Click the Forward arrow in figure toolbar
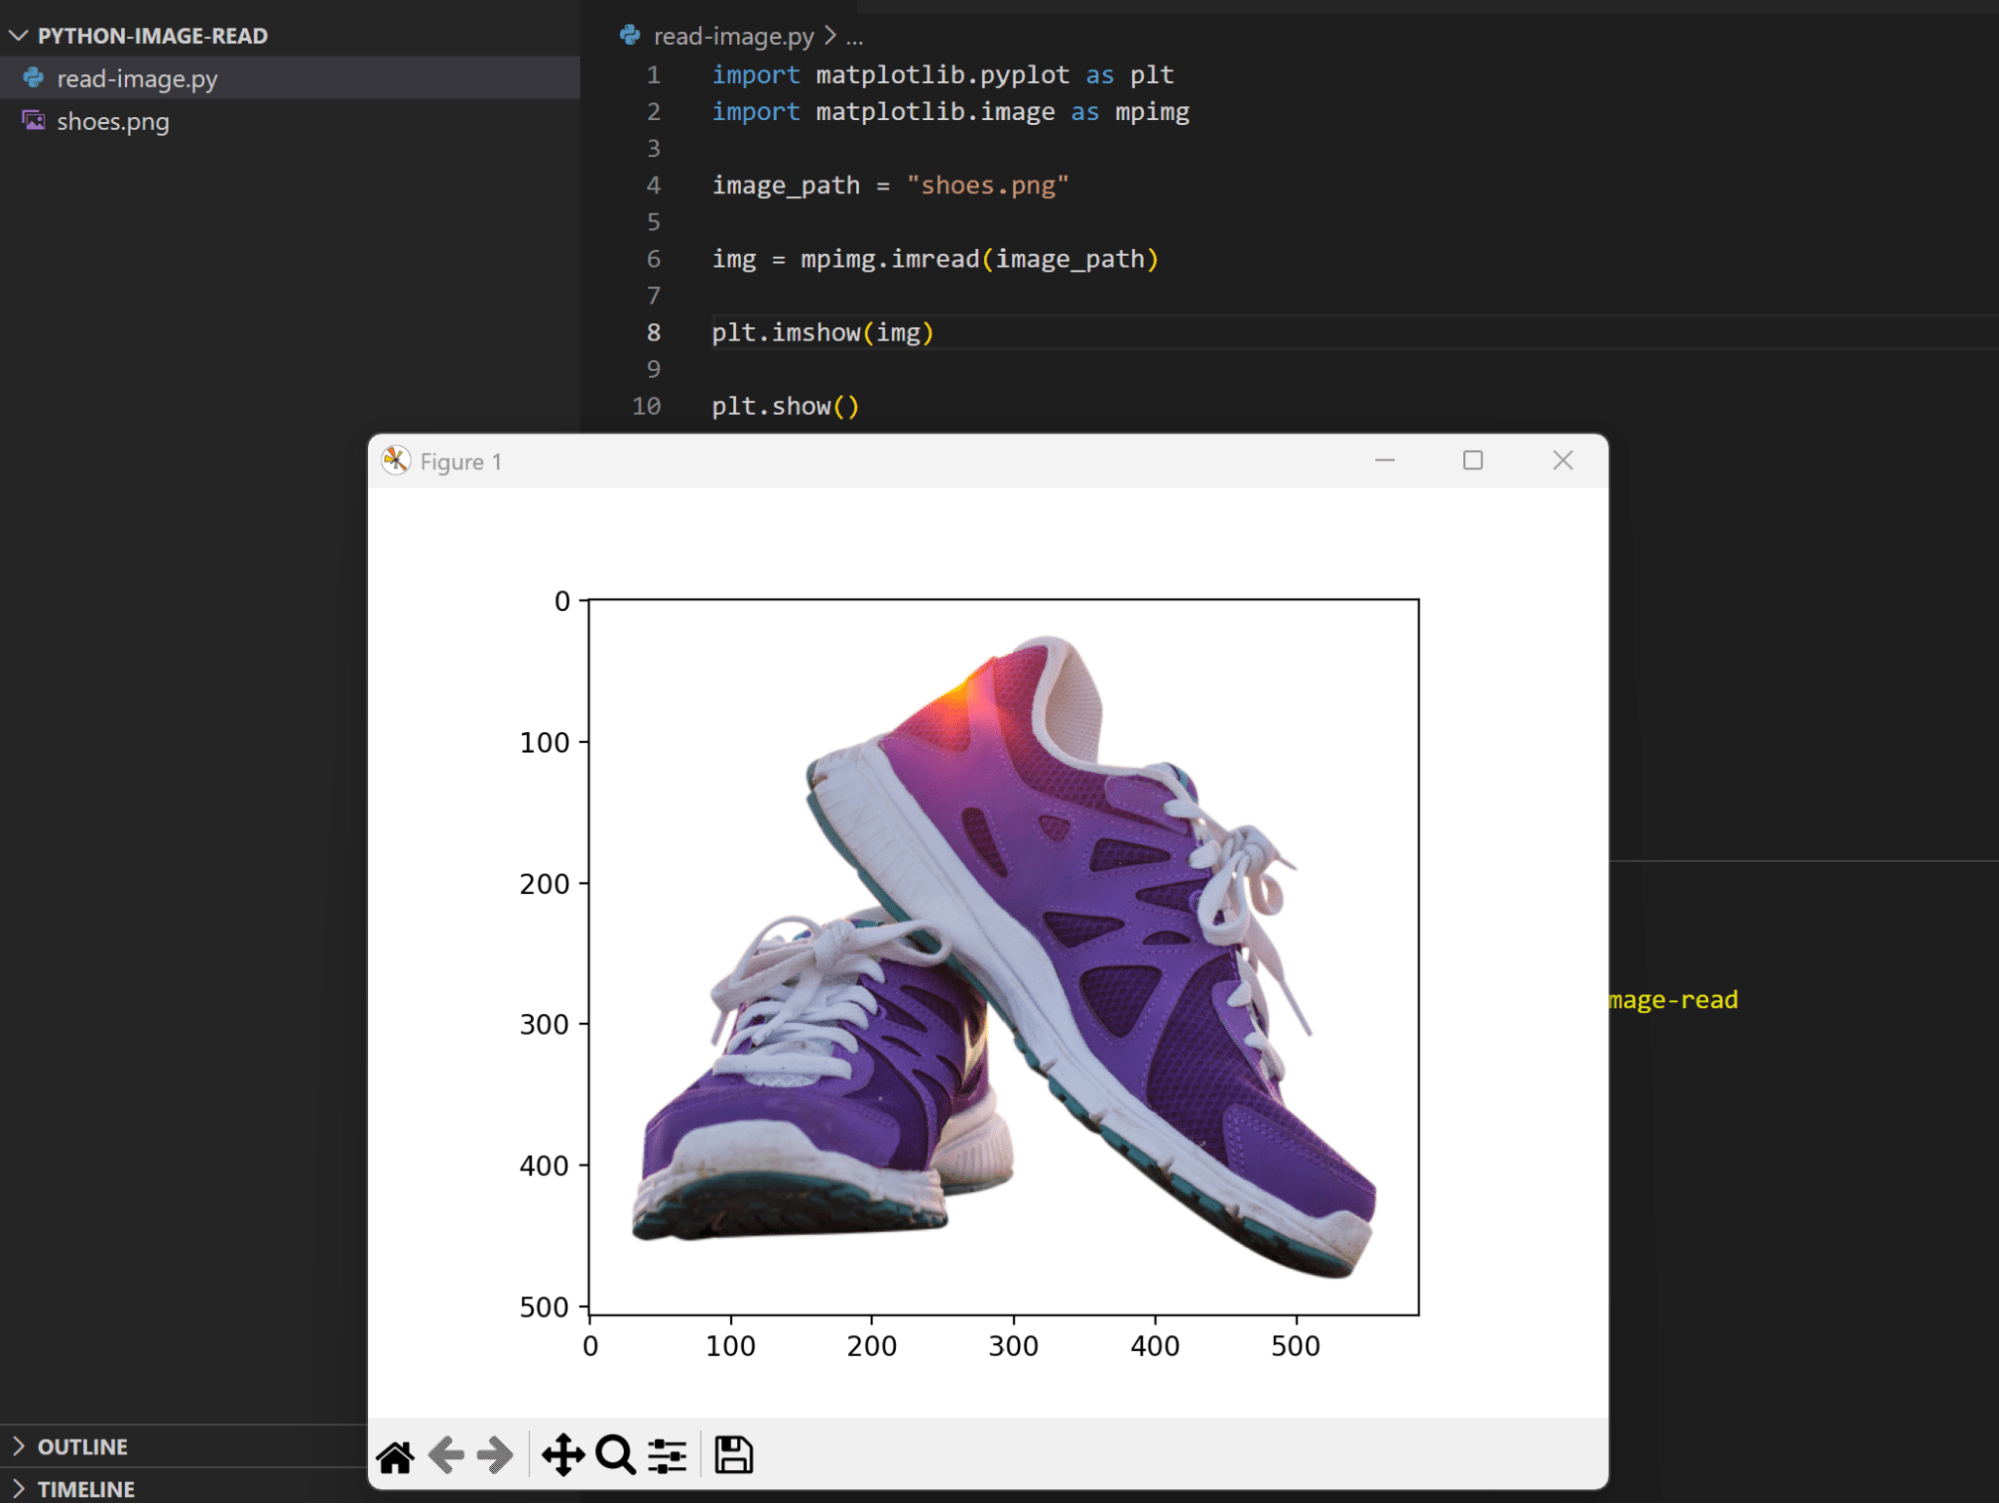Viewport: 1999px width, 1504px height. click(x=495, y=1455)
